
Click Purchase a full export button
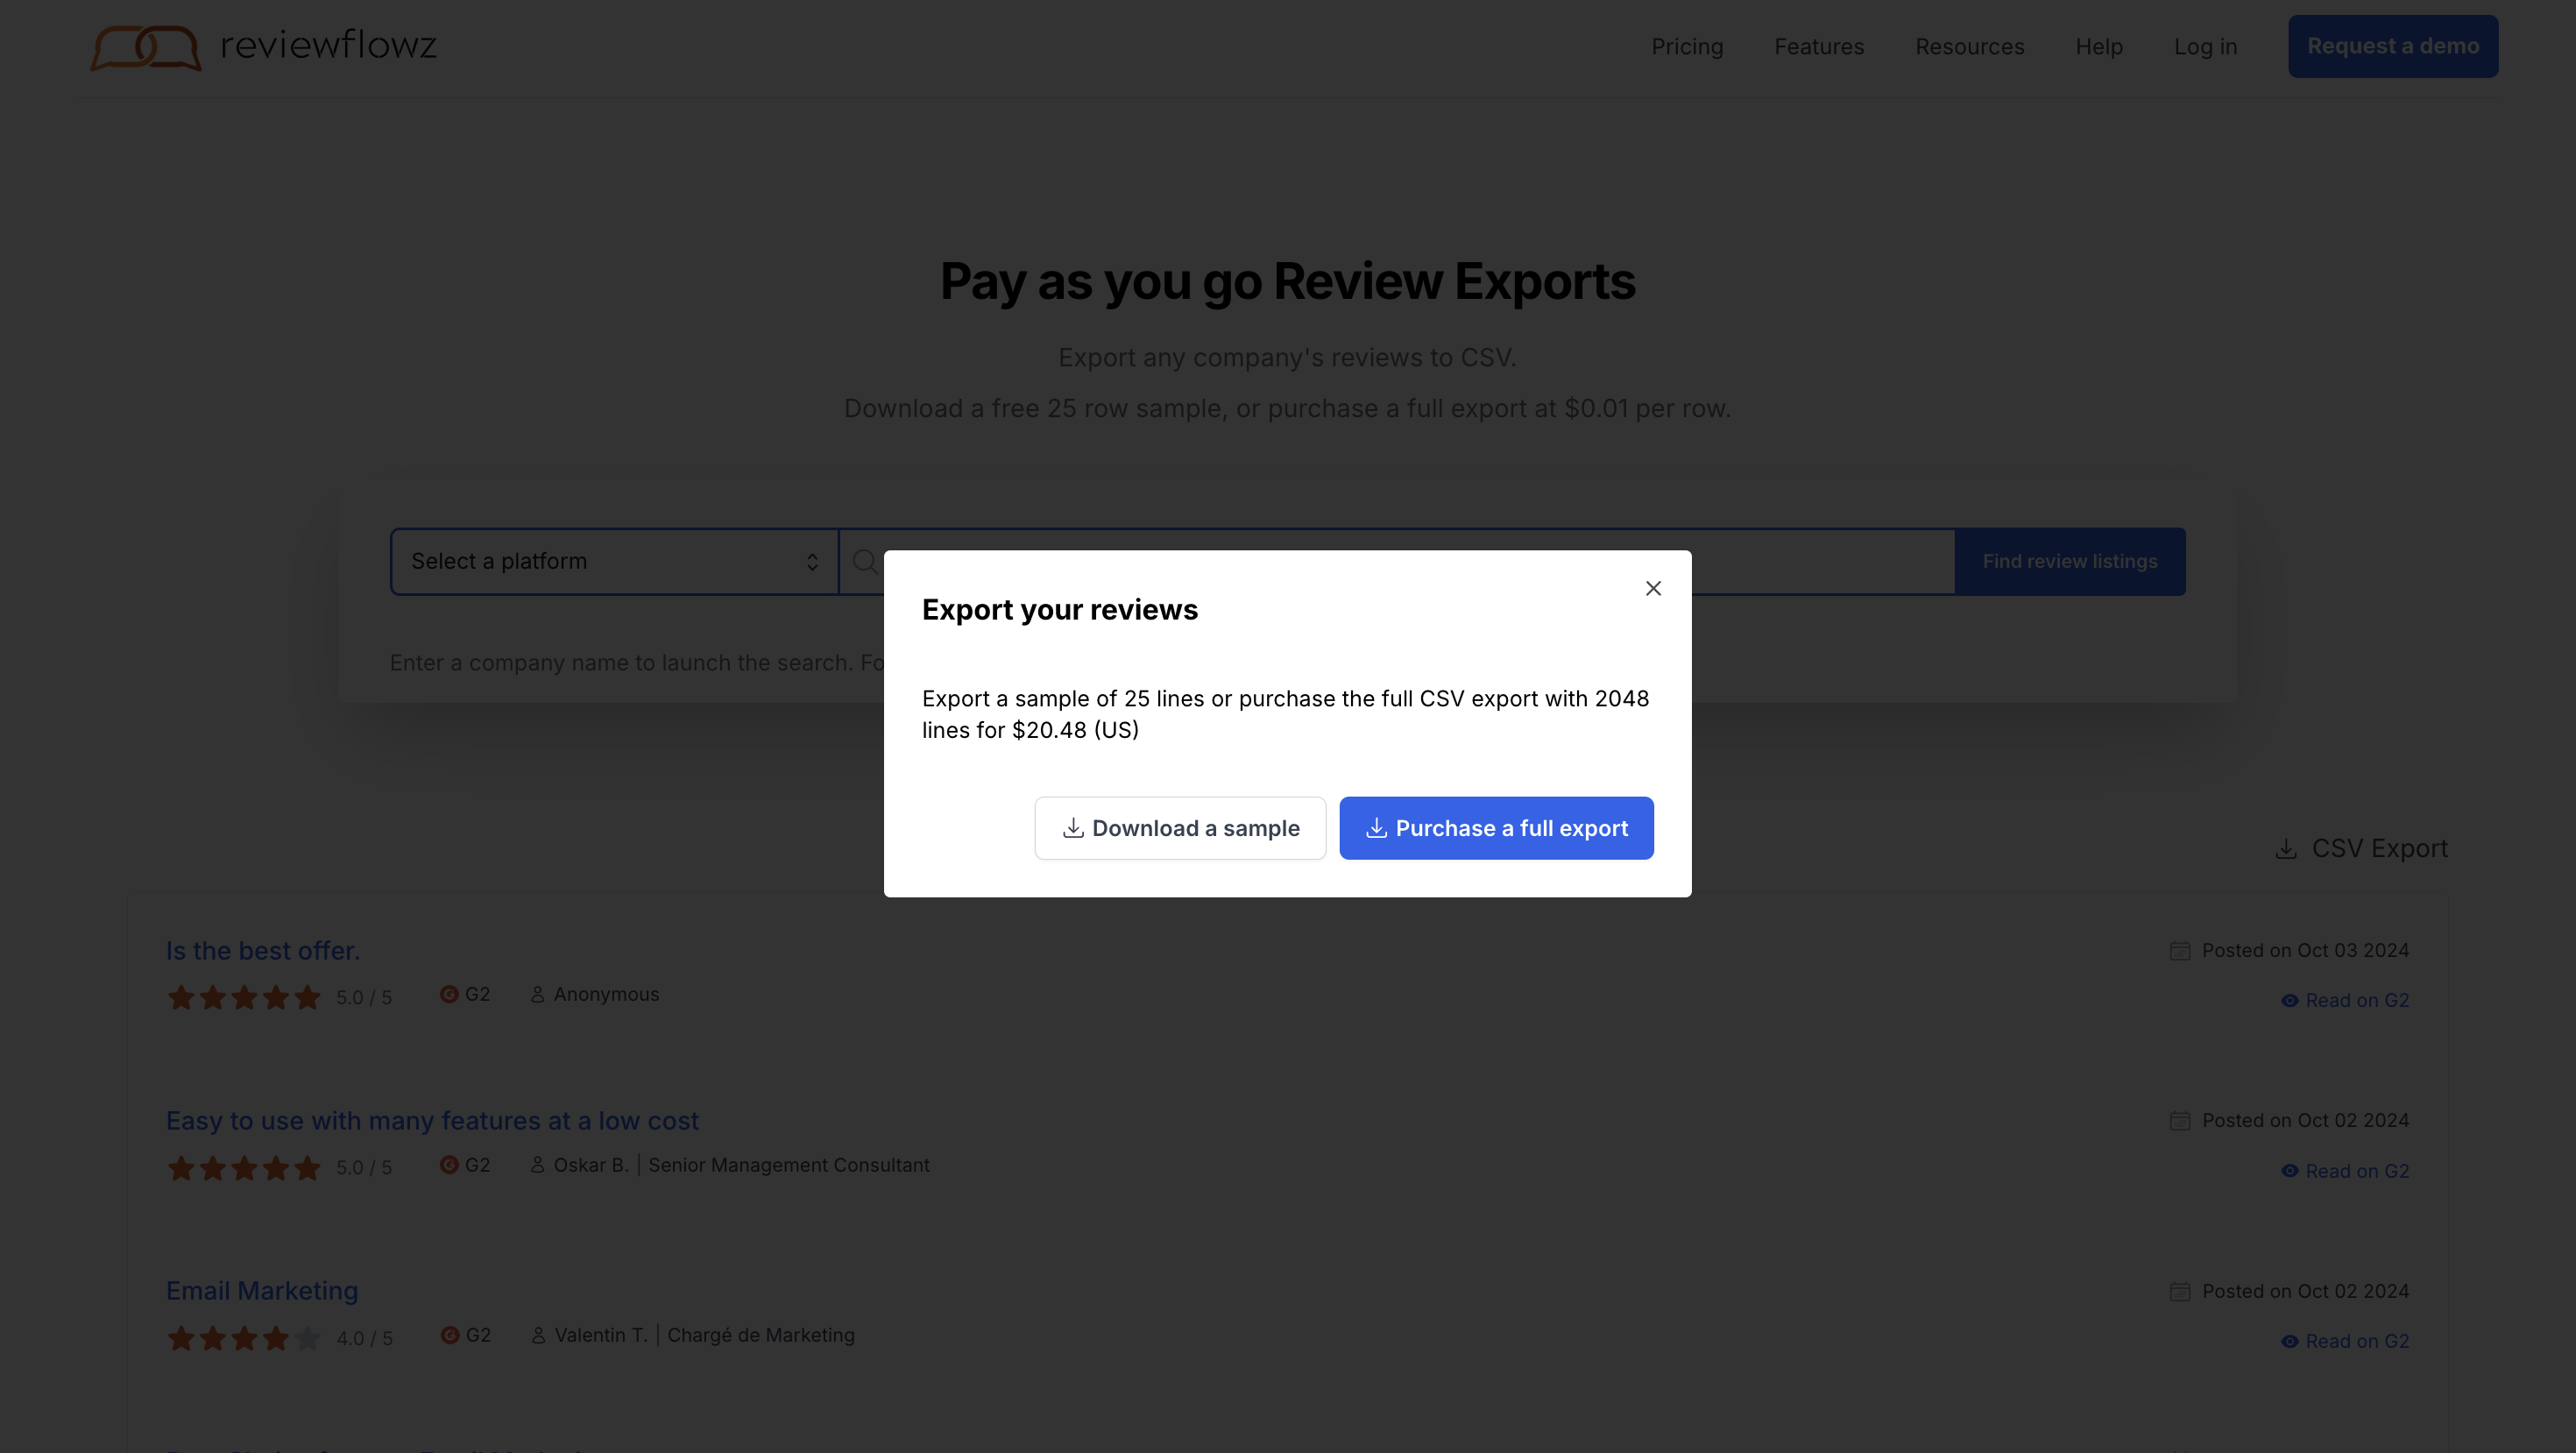coord(1496,828)
